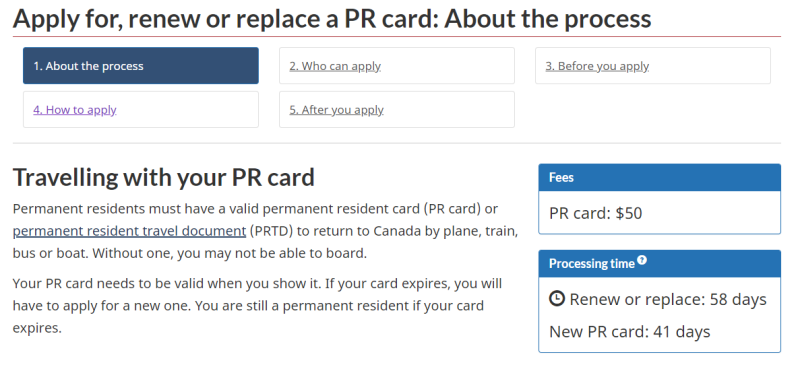Click the paragraph starting 'Your PR card needs'
Image resolution: width=800 pixels, height=373 pixels.
coord(257,306)
